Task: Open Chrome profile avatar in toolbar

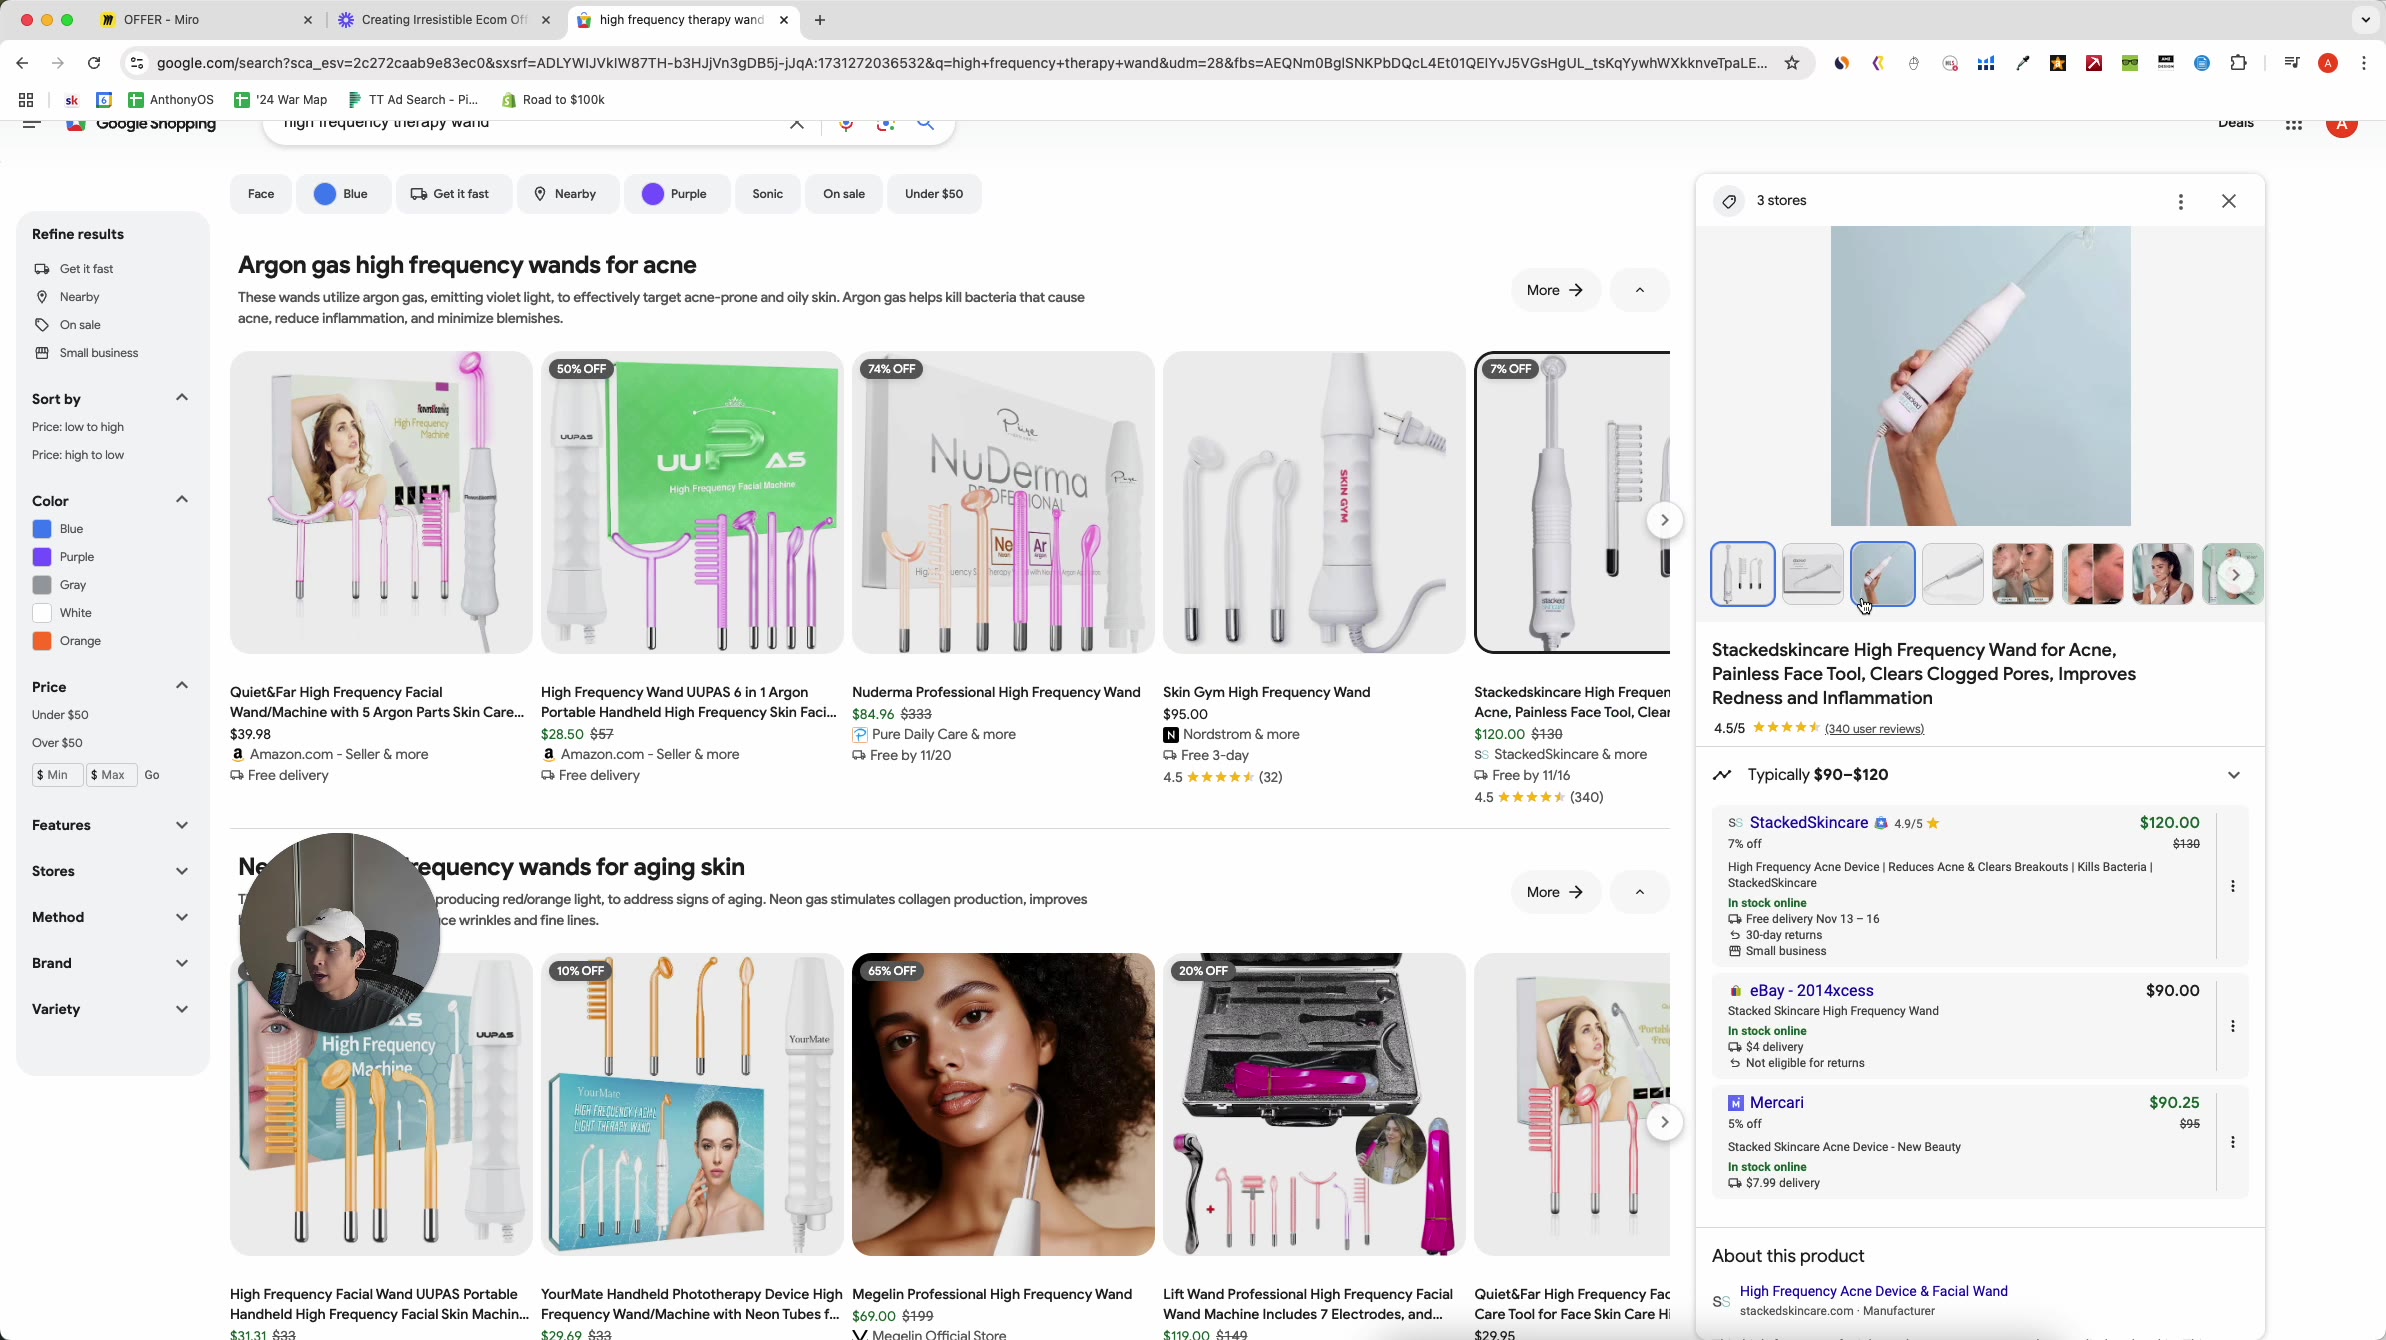Action: click(2328, 63)
